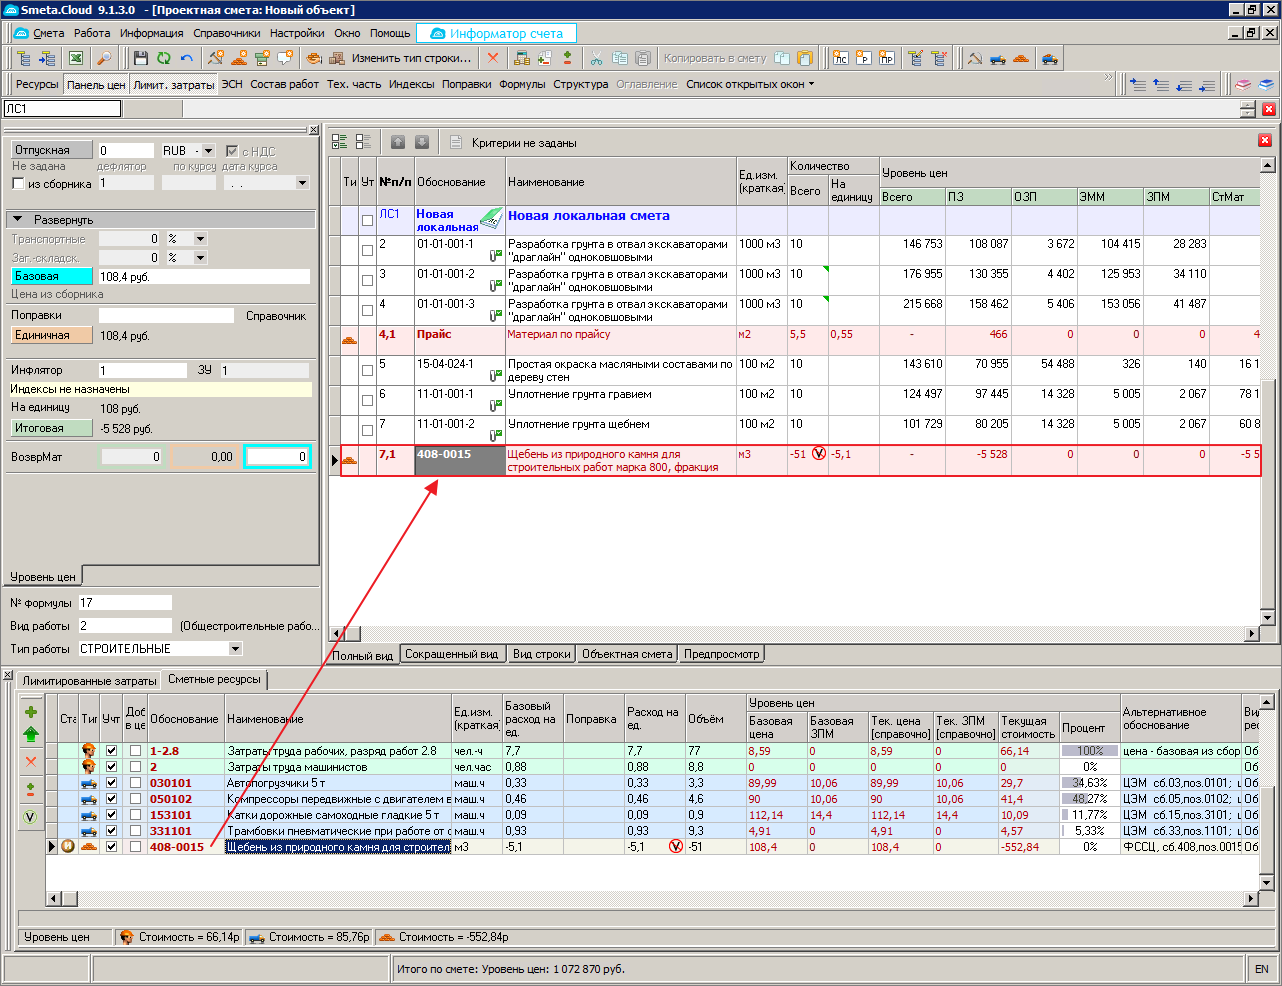
Task: Click the plus/minus icon in resources panel
Action: [x=31, y=789]
